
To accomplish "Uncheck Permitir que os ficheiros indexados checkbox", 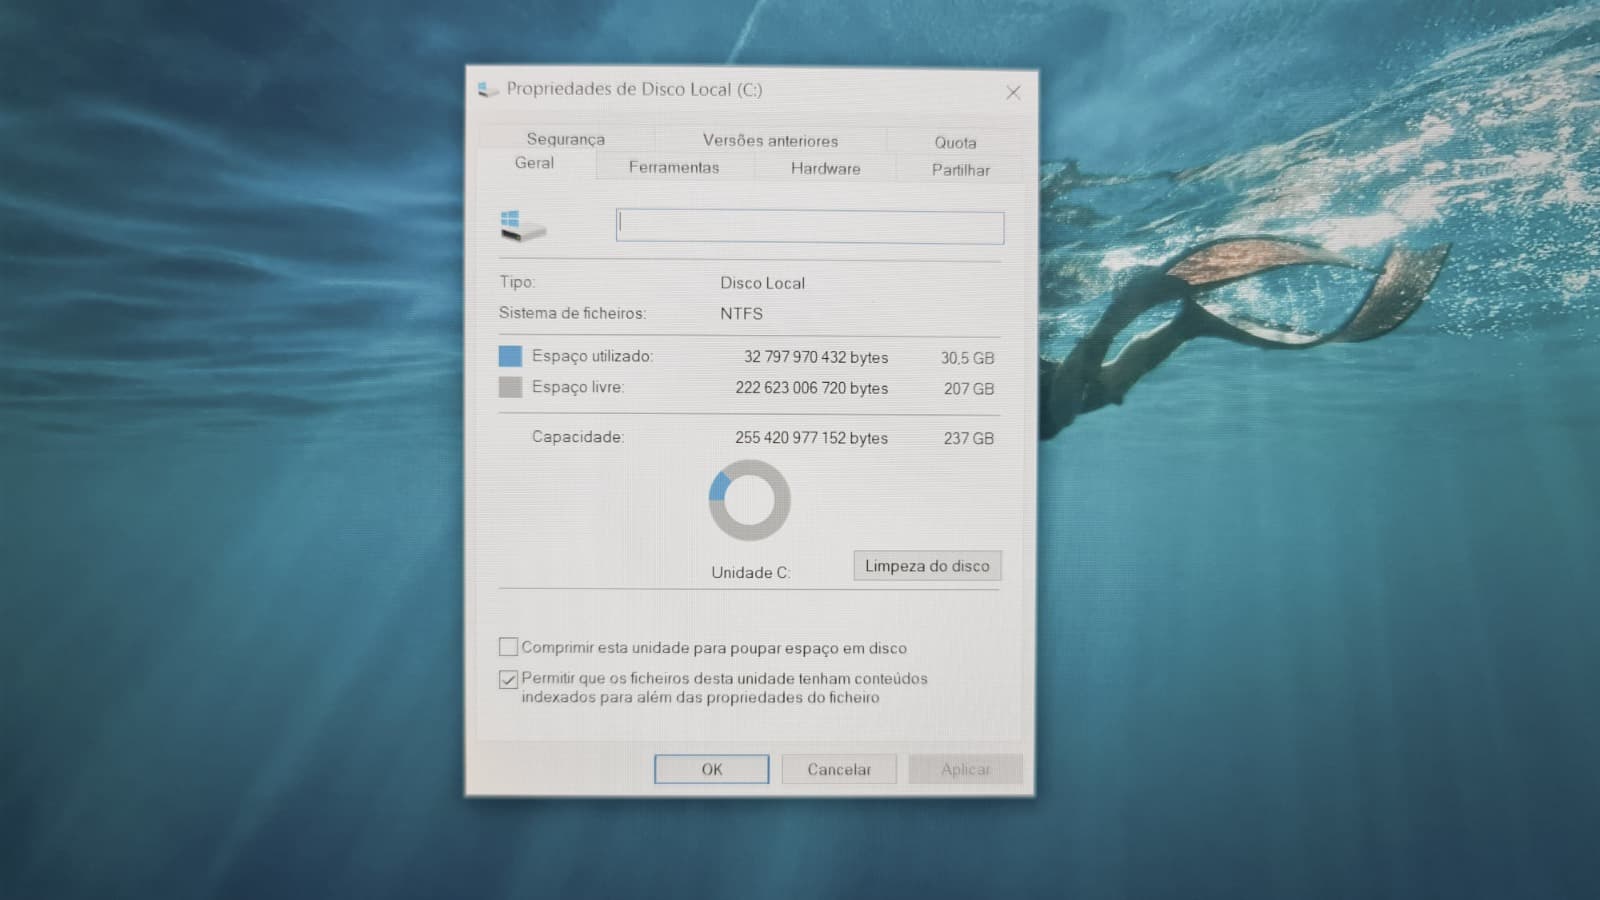I will point(508,679).
